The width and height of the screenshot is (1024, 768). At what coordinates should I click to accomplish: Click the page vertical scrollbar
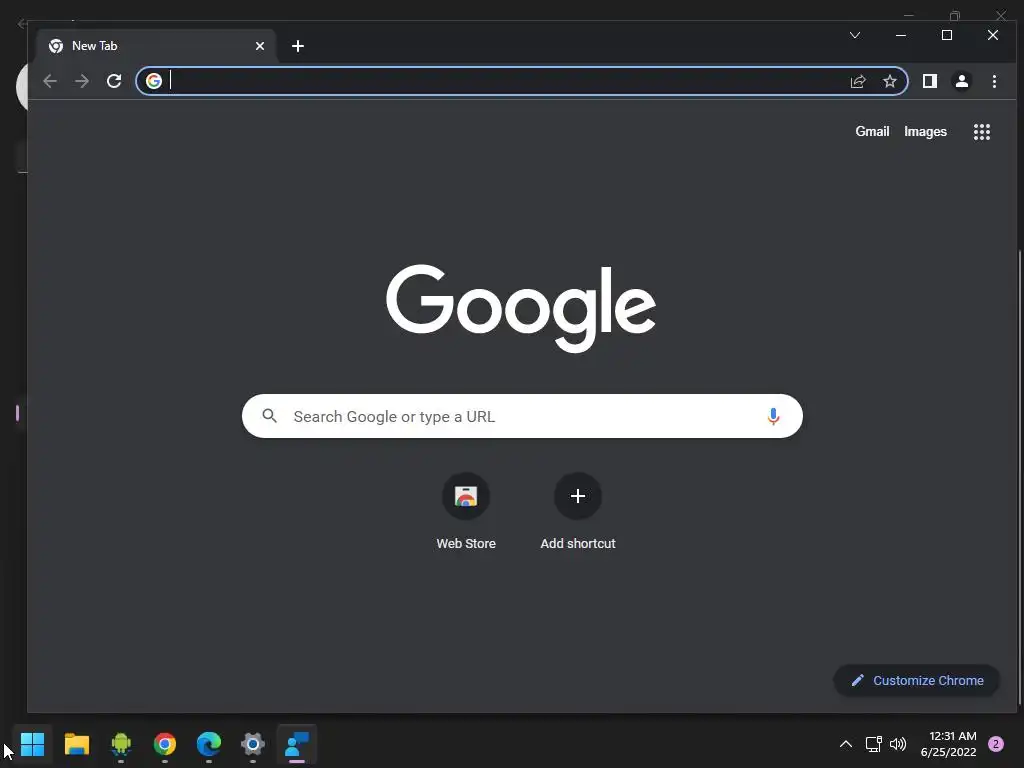tap(1020, 477)
